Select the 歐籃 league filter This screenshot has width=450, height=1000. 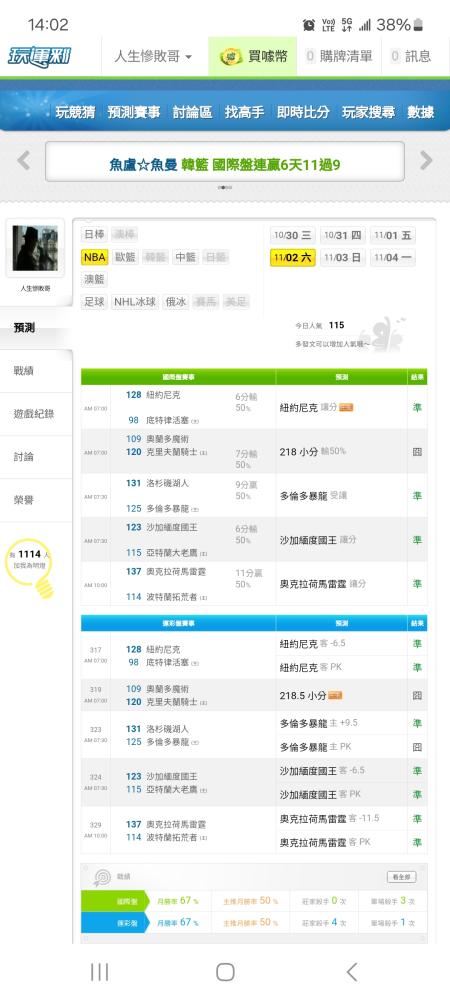pyautogui.click(x=125, y=257)
